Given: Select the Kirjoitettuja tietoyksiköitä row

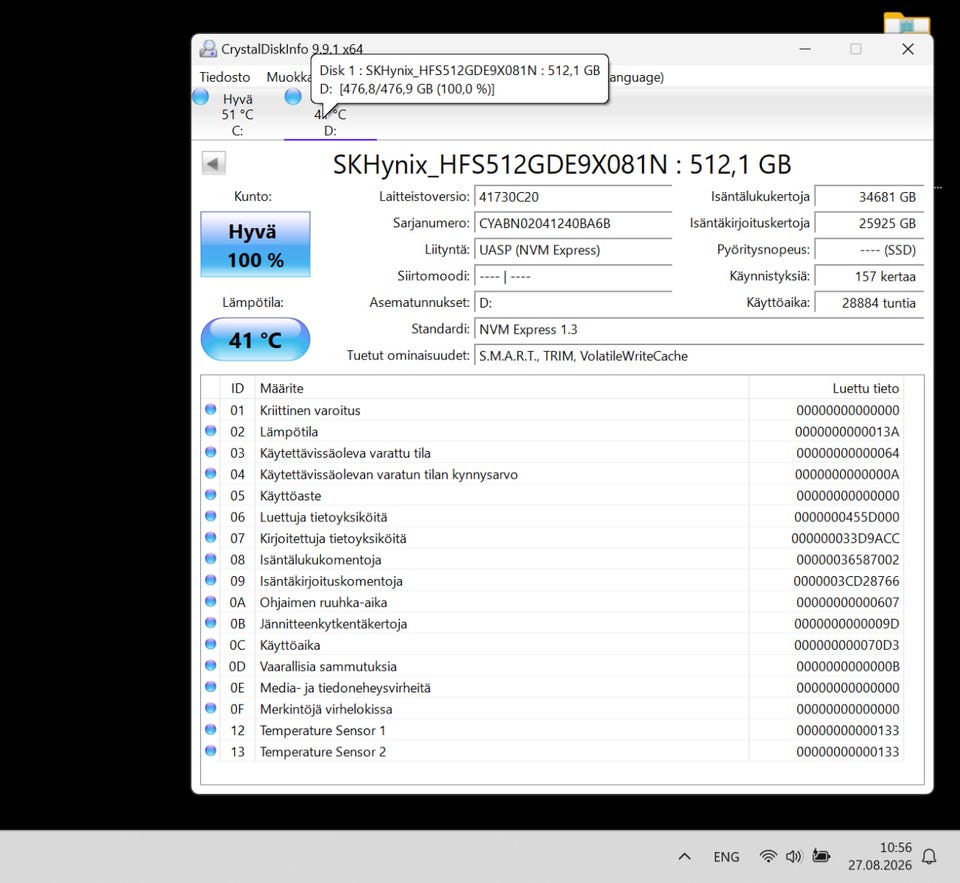Looking at the screenshot, I should (x=552, y=539).
